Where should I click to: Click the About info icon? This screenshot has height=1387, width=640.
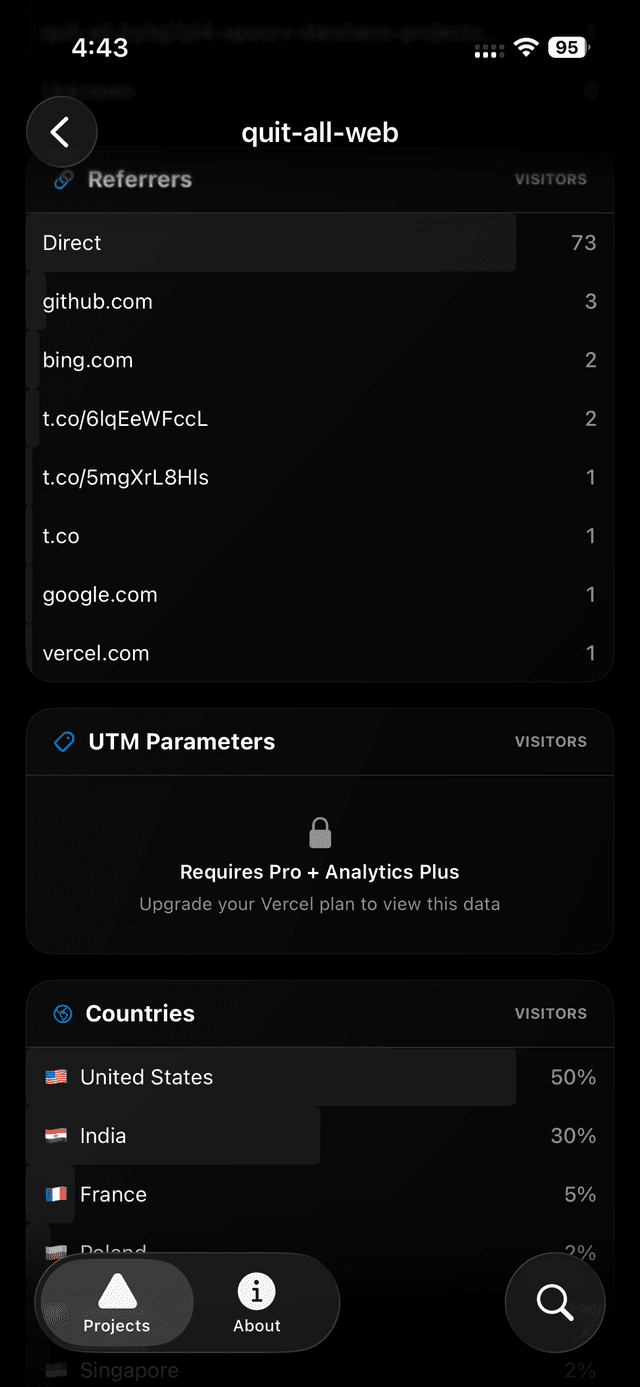[256, 1292]
